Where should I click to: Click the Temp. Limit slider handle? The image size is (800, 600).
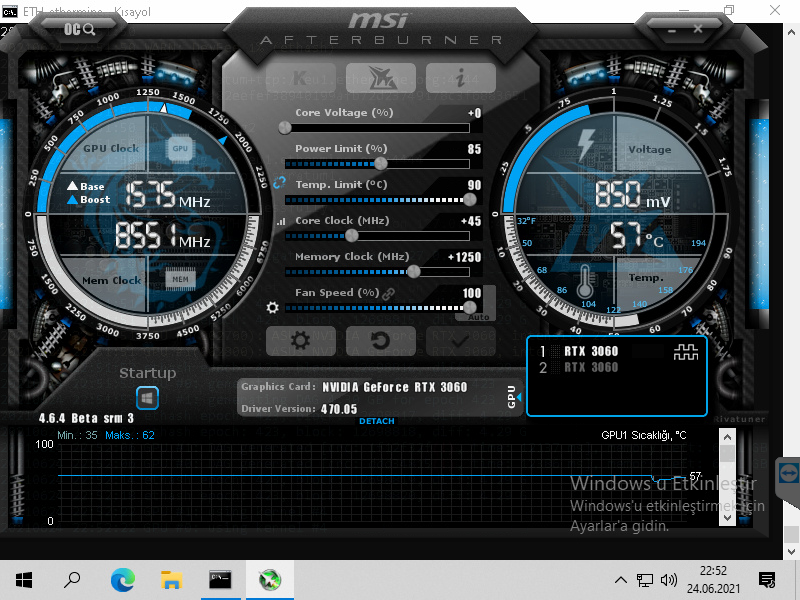[x=470, y=200]
